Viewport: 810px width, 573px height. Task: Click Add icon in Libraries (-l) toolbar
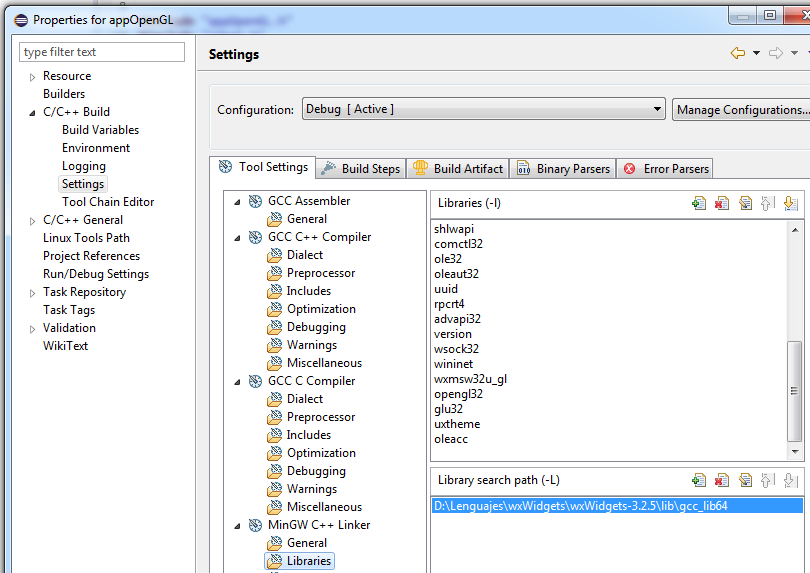pyautogui.click(x=699, y=203)
